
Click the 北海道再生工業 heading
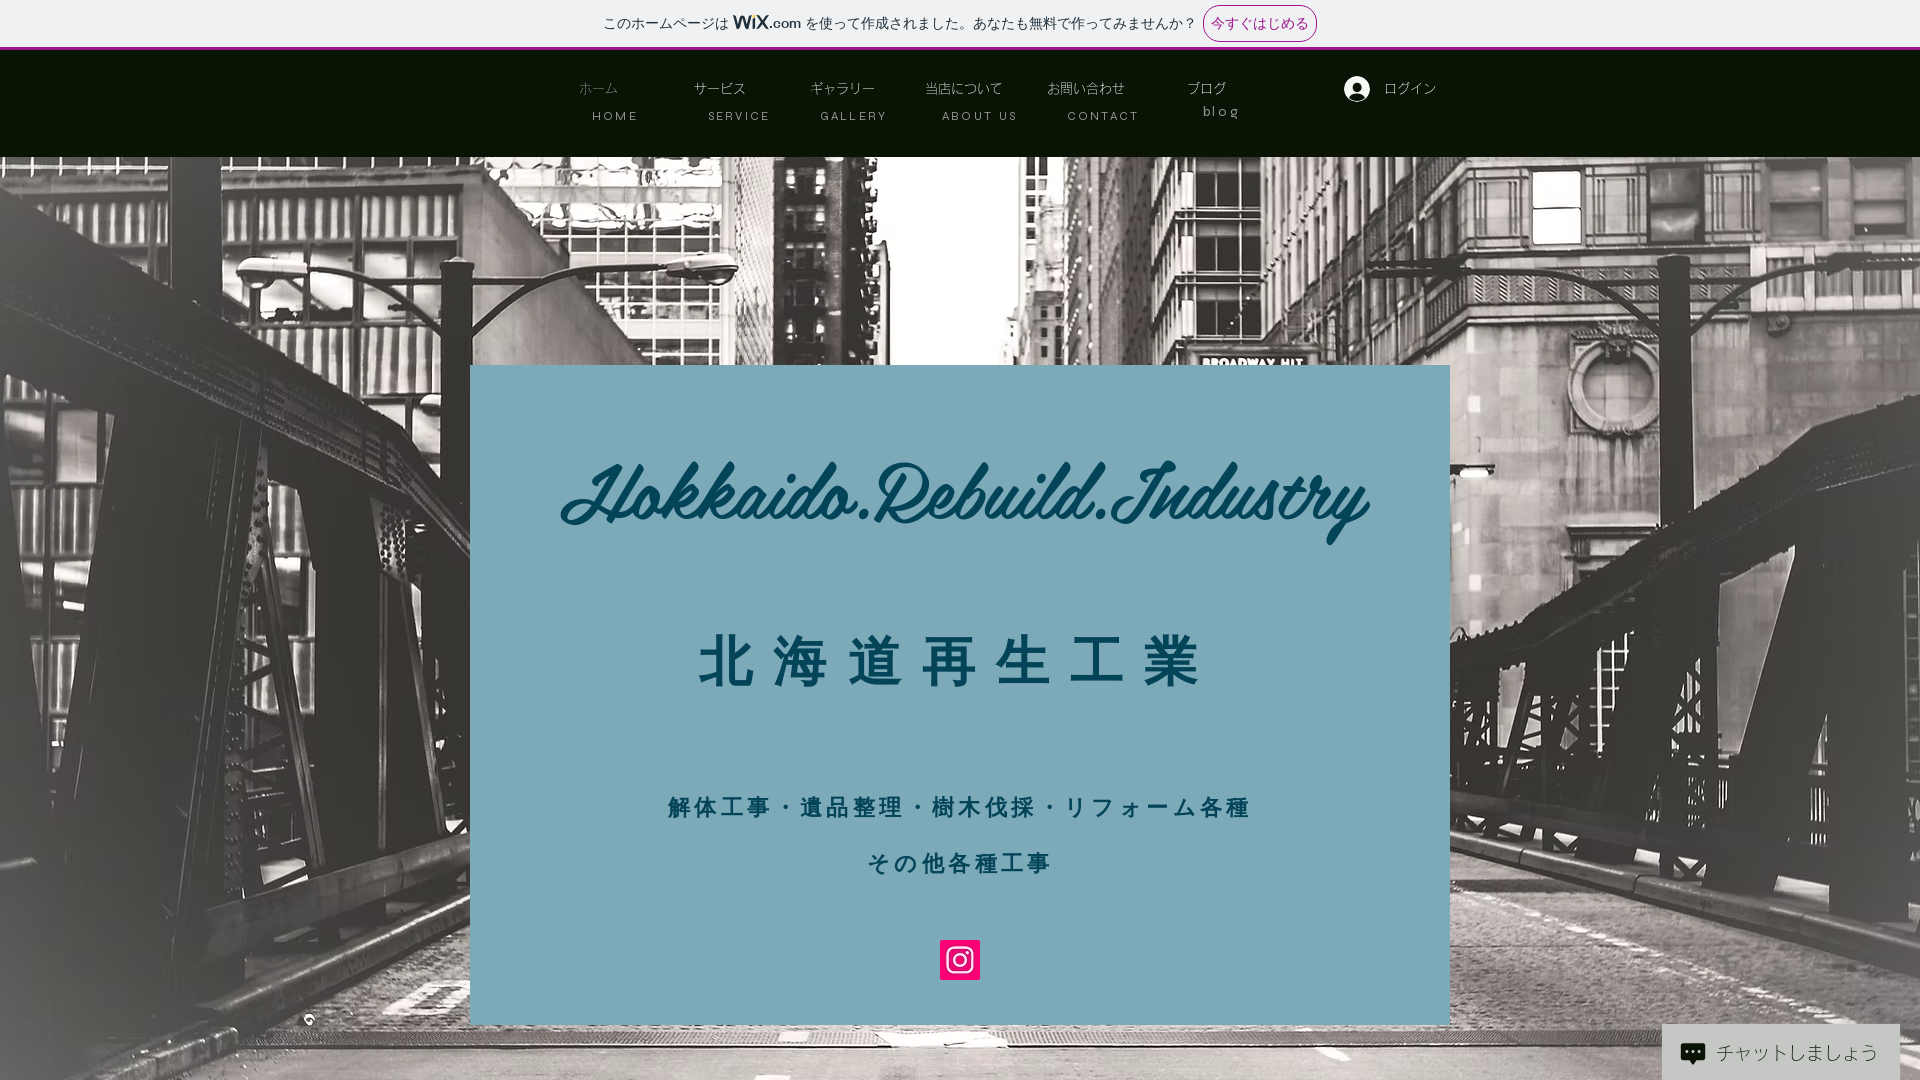[x=950, y=661]
